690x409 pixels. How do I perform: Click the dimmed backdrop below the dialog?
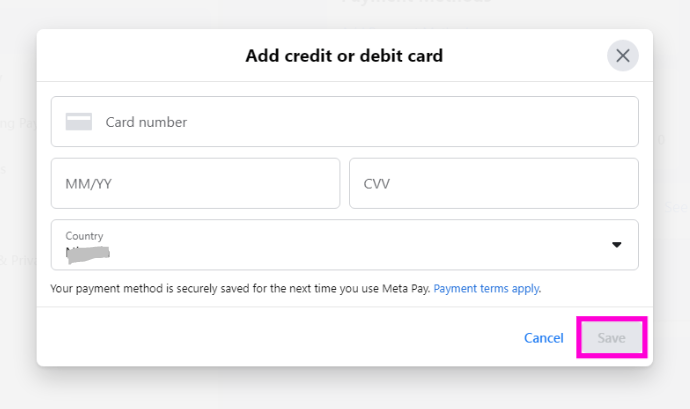click(345, 388)
